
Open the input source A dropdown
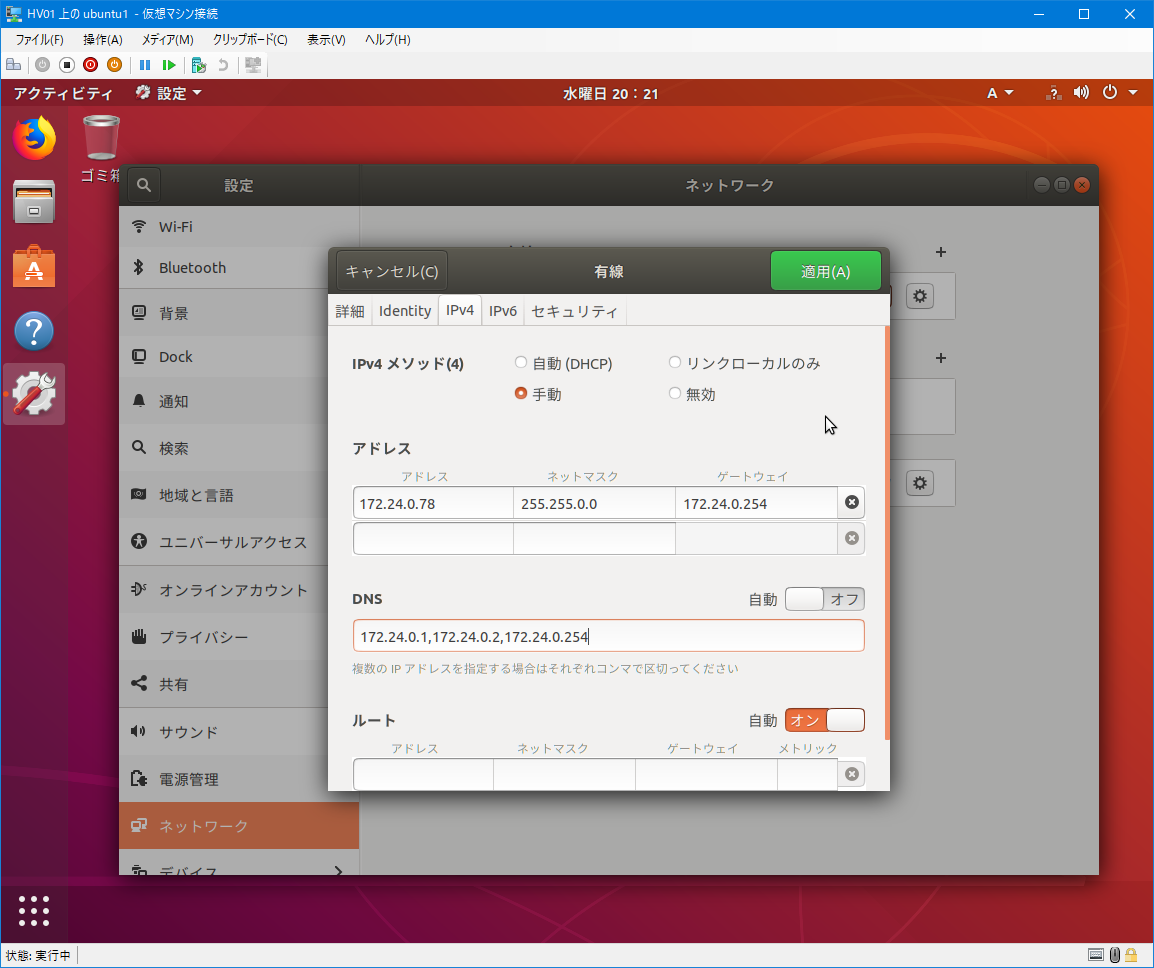pyautogui.click(x=1000, y=93)
